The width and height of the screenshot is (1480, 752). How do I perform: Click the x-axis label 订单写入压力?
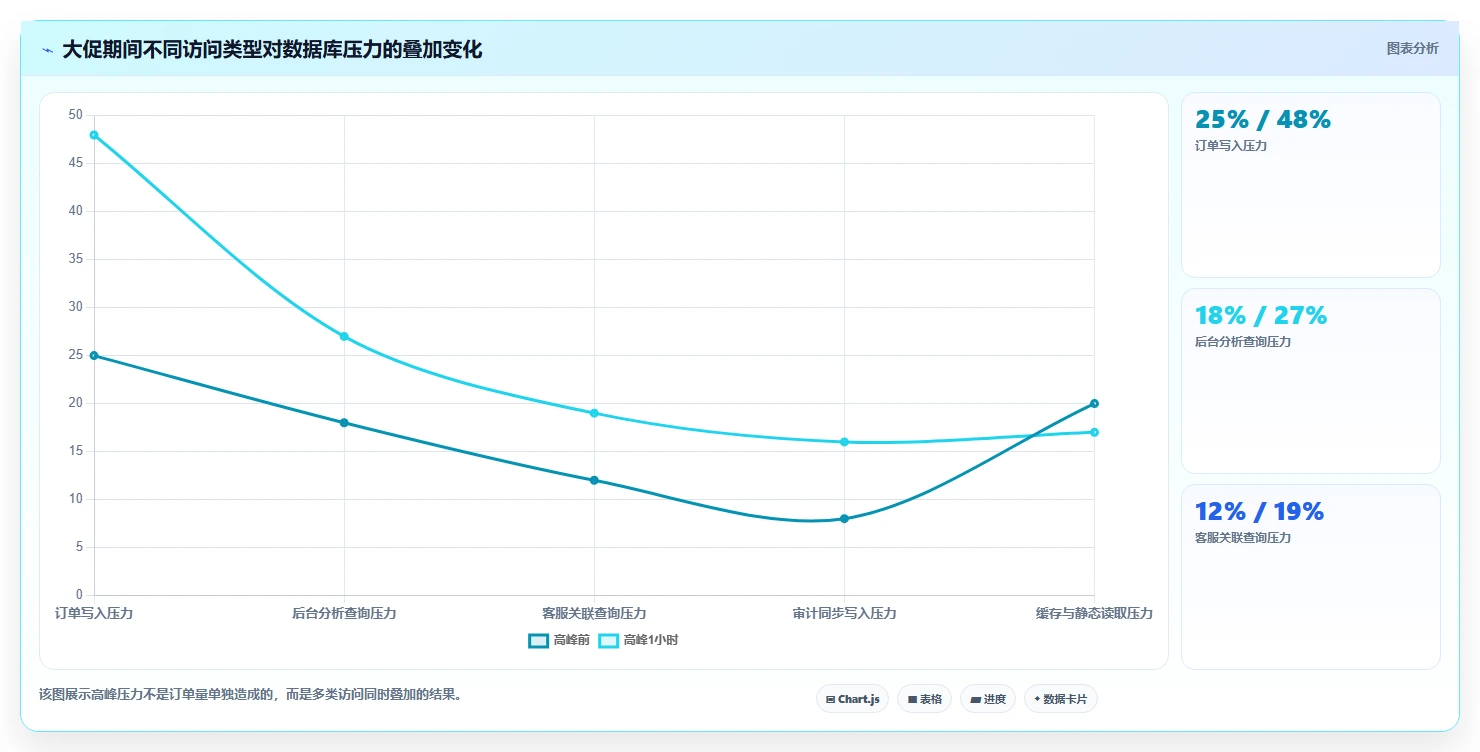pyautogui.click(x=94, y=613)
